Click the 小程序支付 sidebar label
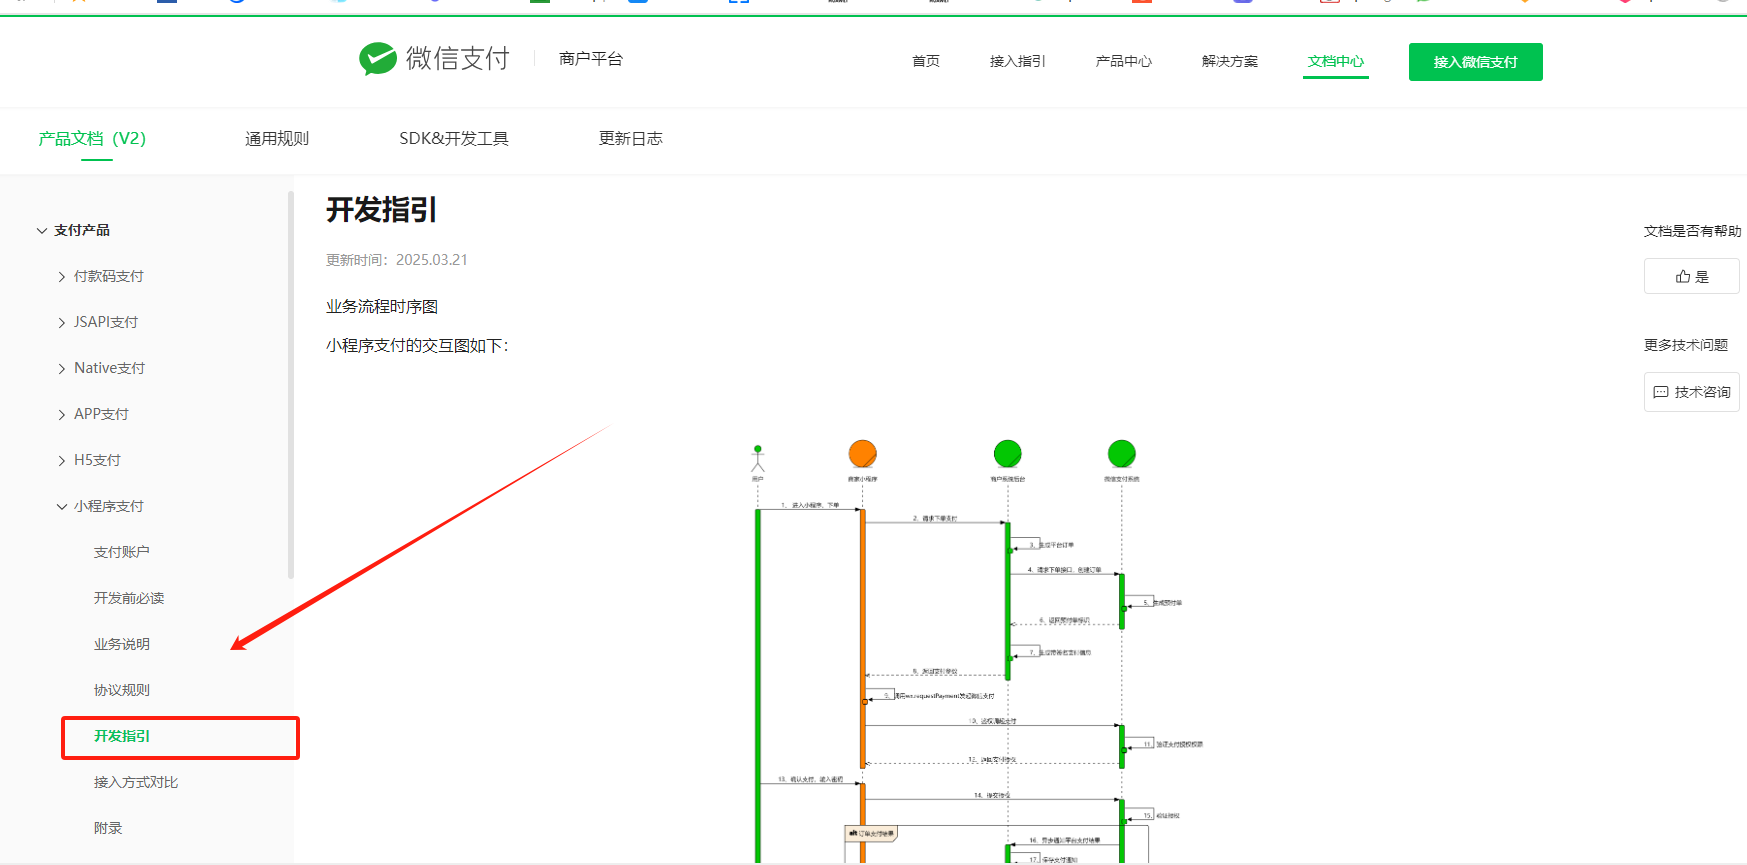 (109, 506)
